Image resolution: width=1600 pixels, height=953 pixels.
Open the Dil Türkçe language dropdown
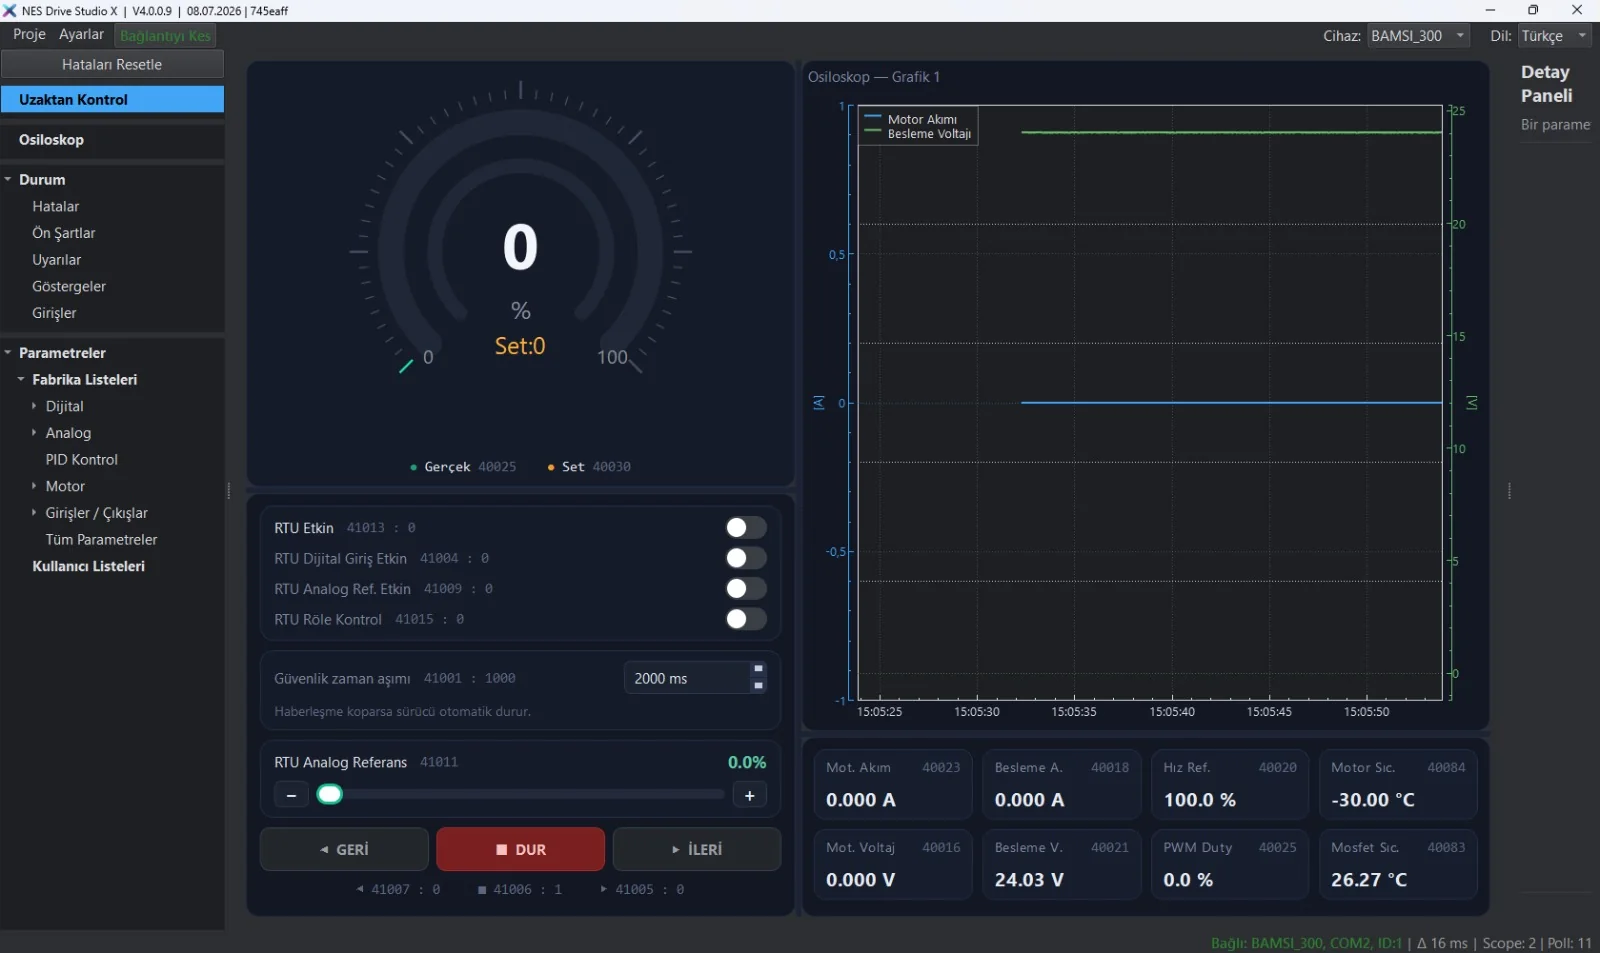coord(1555,36)
